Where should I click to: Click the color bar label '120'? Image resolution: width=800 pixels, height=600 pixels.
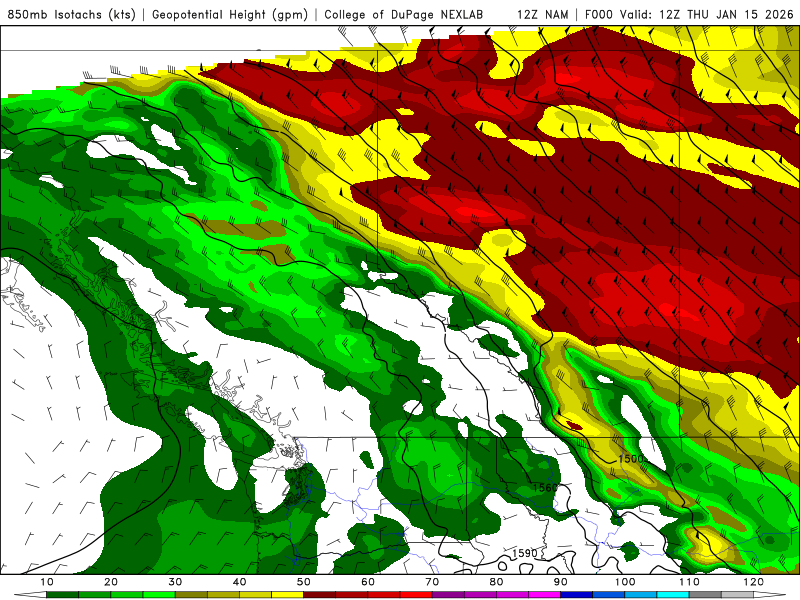pyautogui.click(x=753, y=582)
